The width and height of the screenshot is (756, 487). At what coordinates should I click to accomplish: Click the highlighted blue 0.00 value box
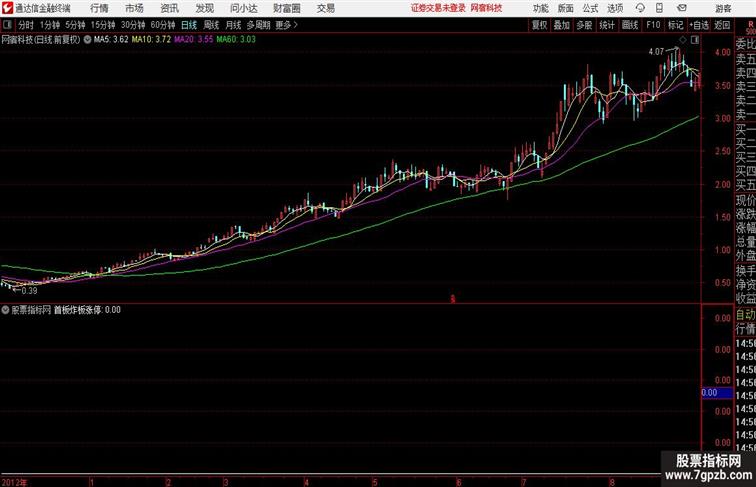[x=717, y=393]
